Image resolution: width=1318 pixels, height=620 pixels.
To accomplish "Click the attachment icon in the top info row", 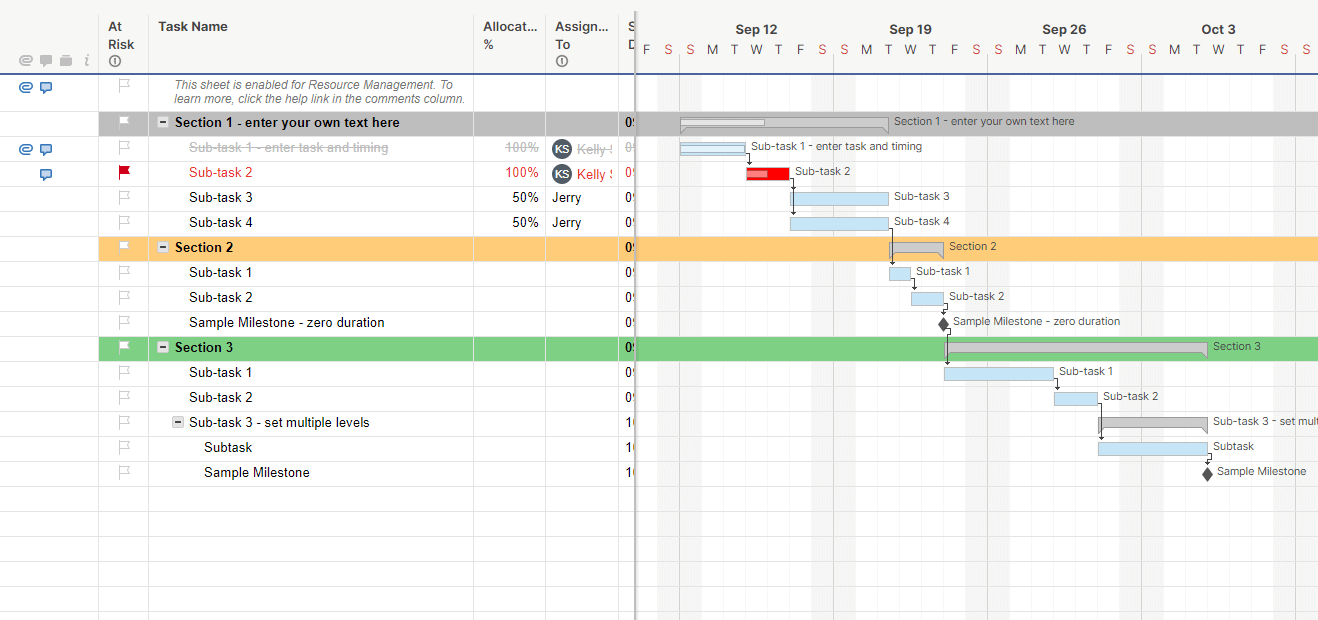I will pyautogui.click(x=26, y=88).
